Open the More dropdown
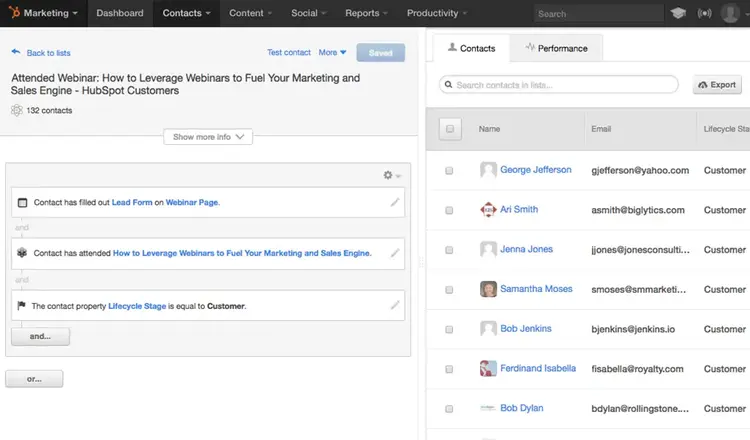The width and height of the screenshot is (750, 440). 332,52
